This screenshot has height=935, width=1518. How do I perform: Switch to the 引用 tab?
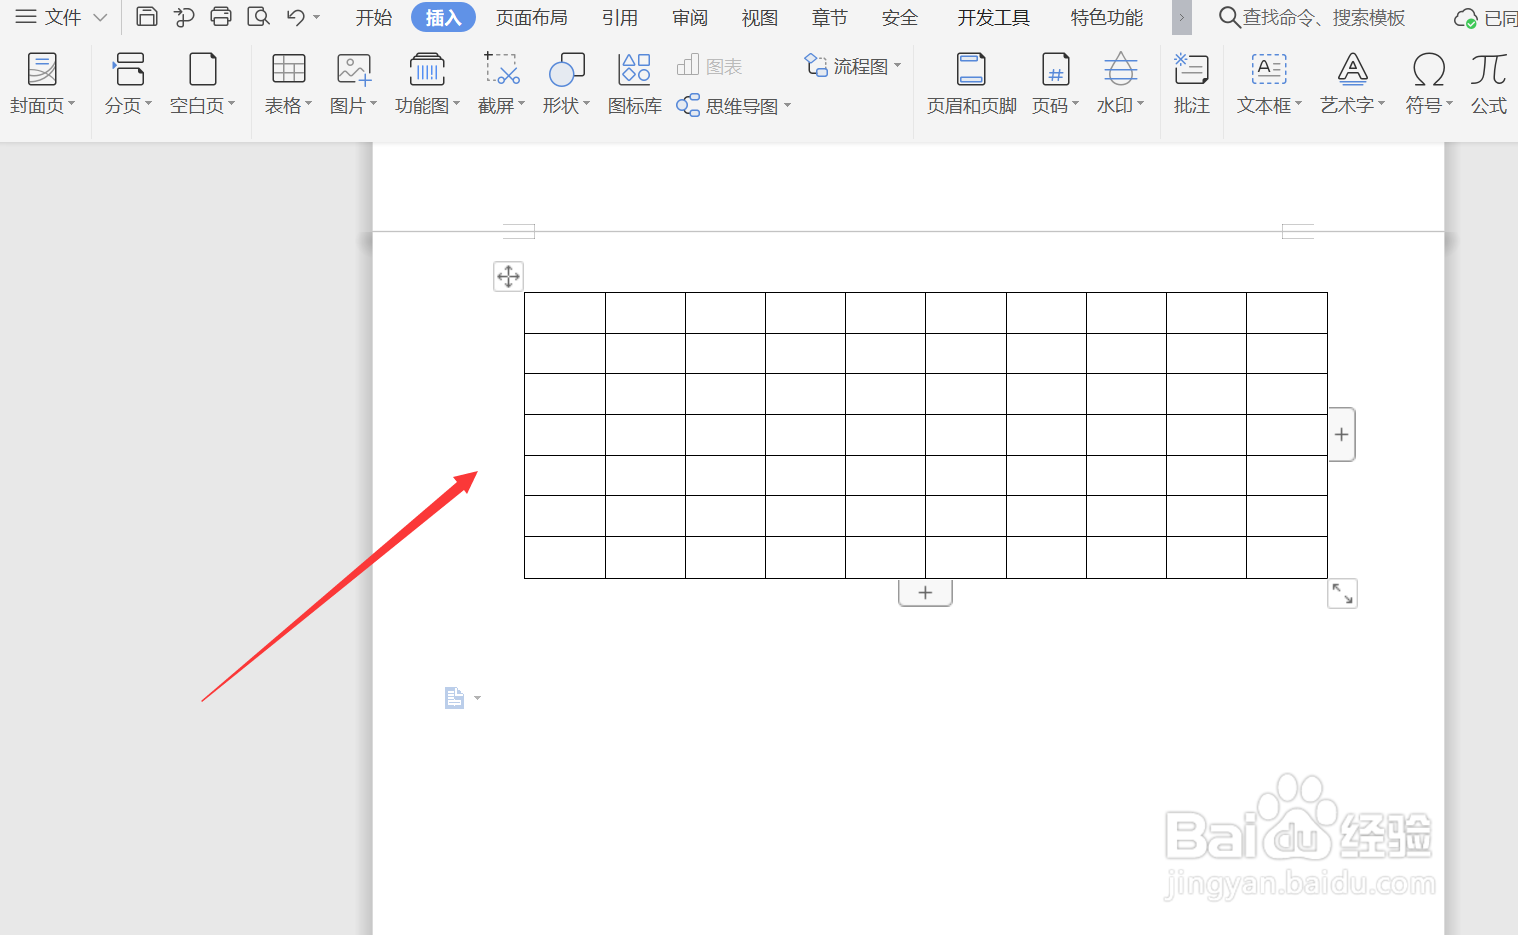tap(620, 18)
